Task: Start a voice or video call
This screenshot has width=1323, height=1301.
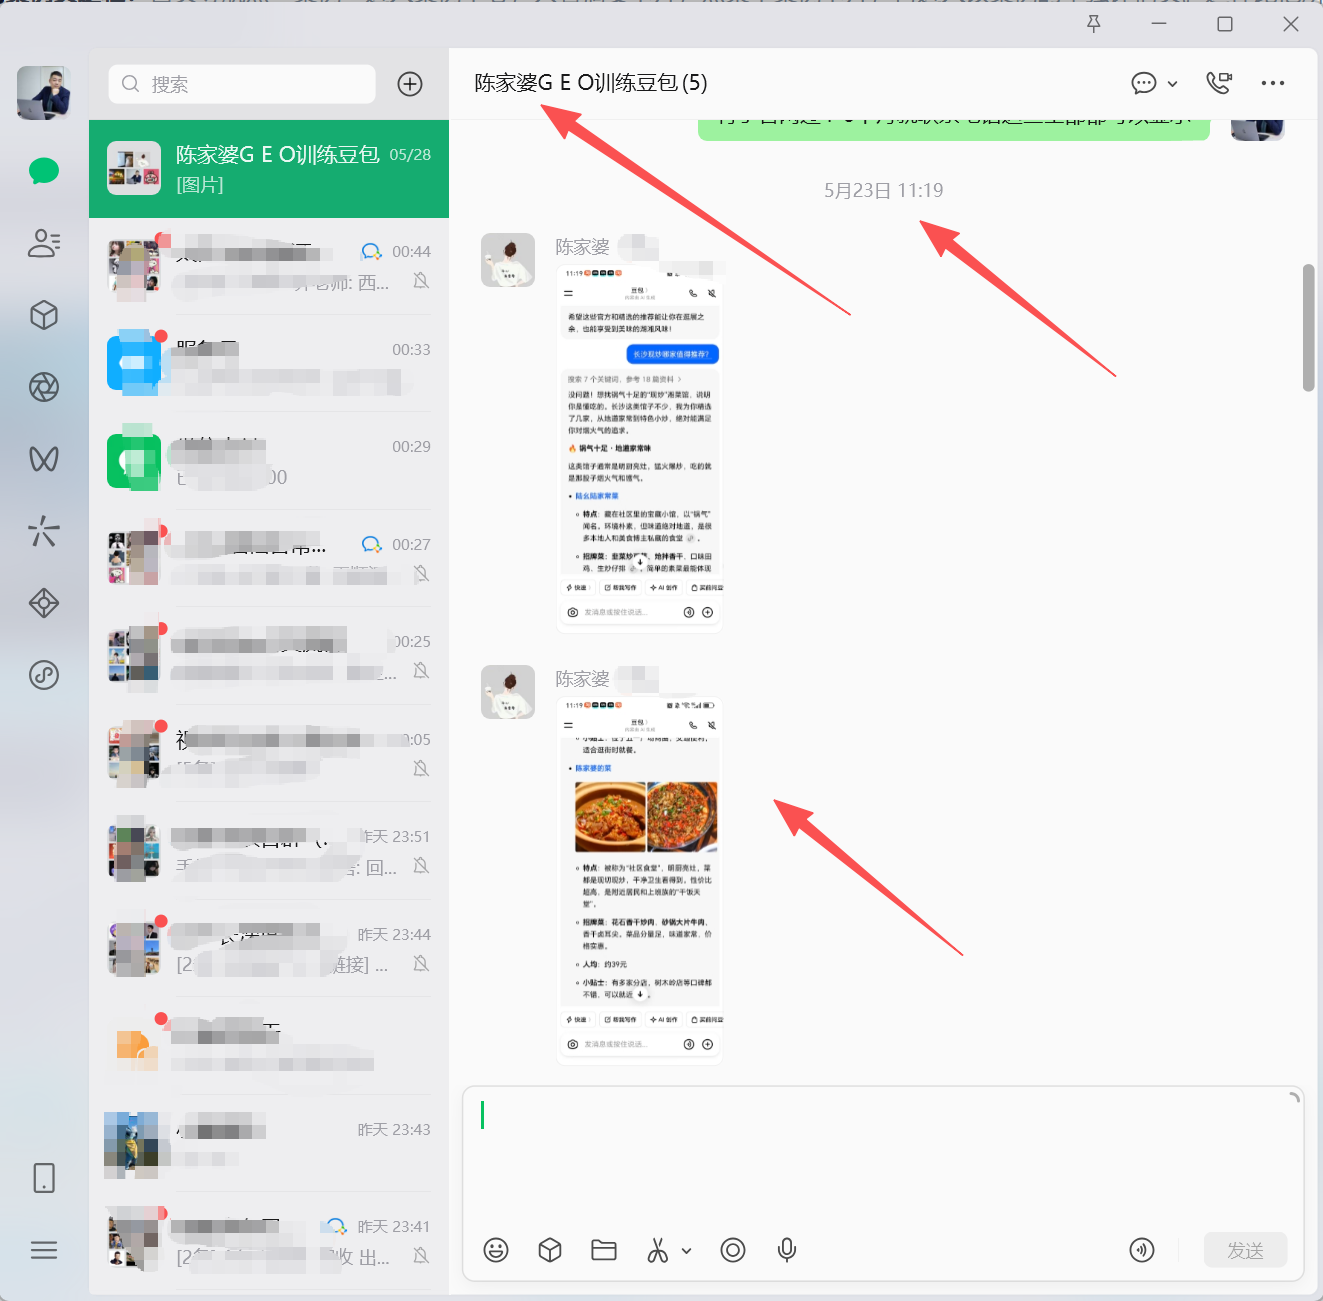Action: [x=1219, y=83]
